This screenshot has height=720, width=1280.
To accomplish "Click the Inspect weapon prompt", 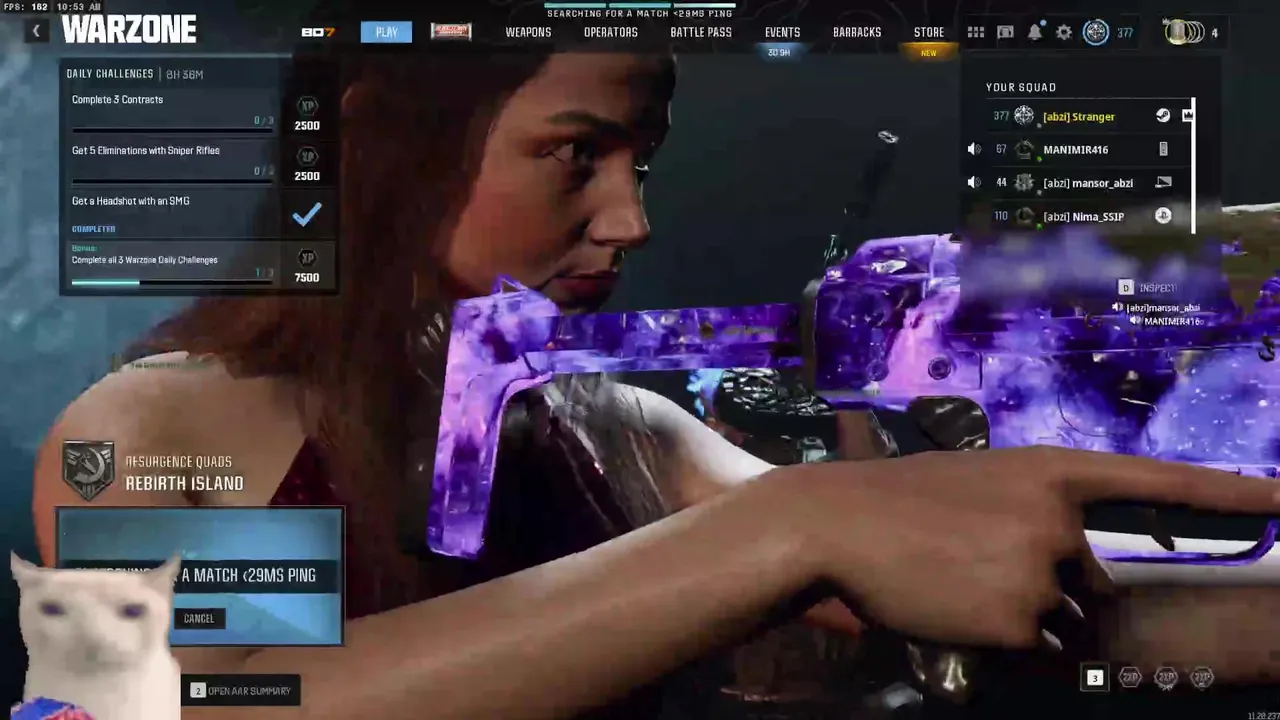I will (1148, 288).
